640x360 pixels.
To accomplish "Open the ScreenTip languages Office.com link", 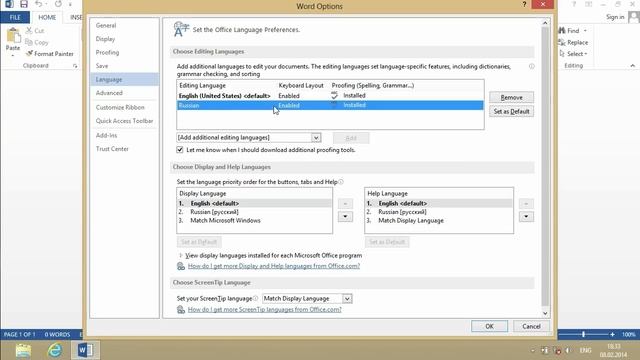I will (x=264, y=310).
